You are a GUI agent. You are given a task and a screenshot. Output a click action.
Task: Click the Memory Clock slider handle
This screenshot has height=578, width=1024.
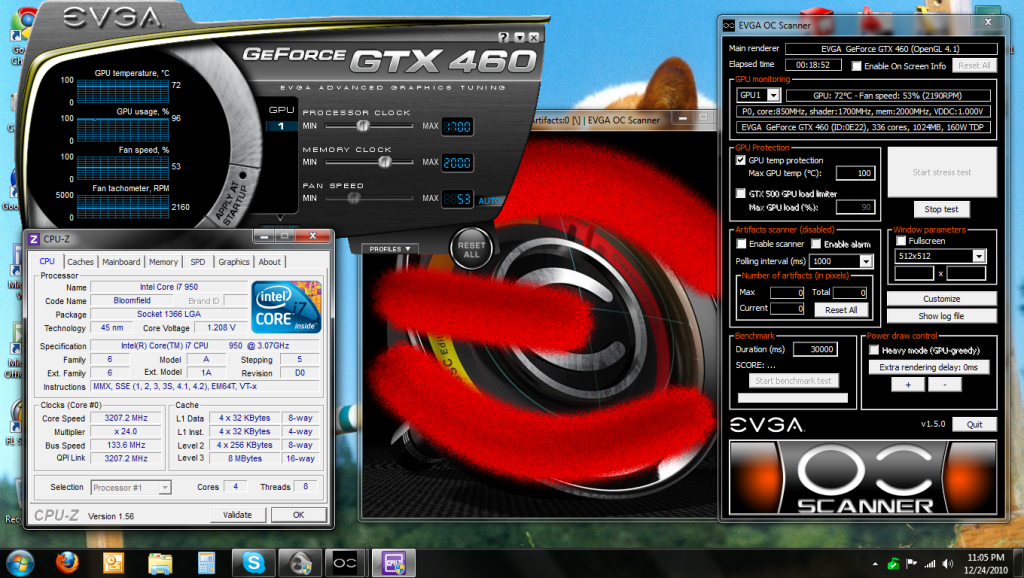[x=385, y=162]
